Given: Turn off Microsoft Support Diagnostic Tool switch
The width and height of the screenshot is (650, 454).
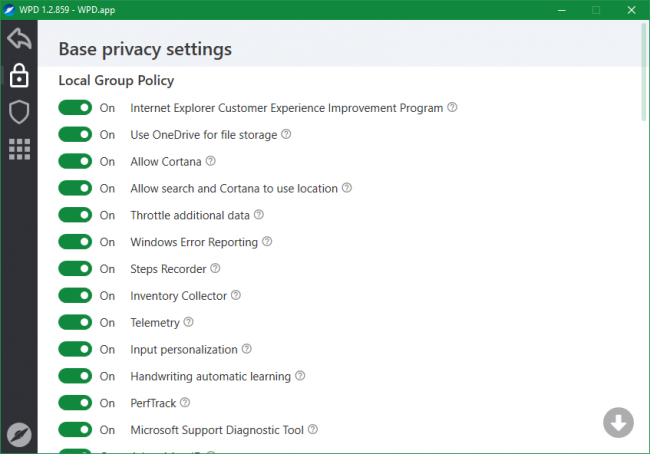Looking at the screenshot, I should click(75, 430).
